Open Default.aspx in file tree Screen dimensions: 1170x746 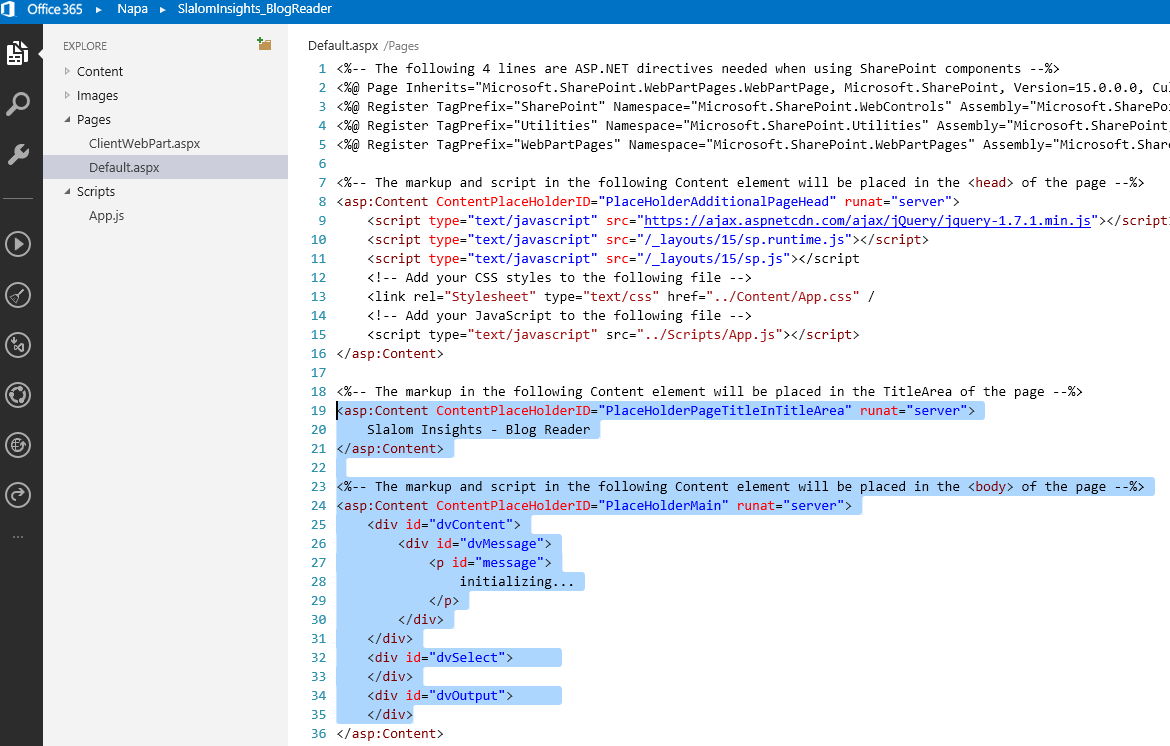(124, 167)
